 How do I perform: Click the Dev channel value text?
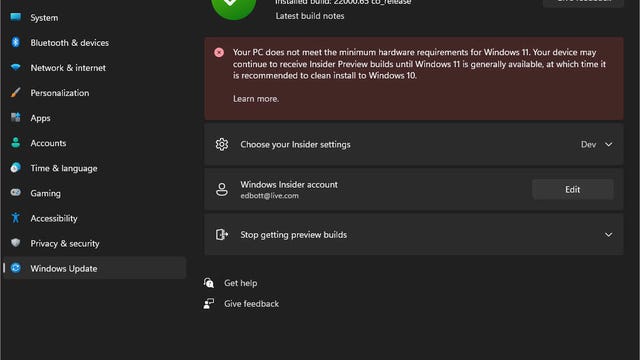(x=588, y=144)
